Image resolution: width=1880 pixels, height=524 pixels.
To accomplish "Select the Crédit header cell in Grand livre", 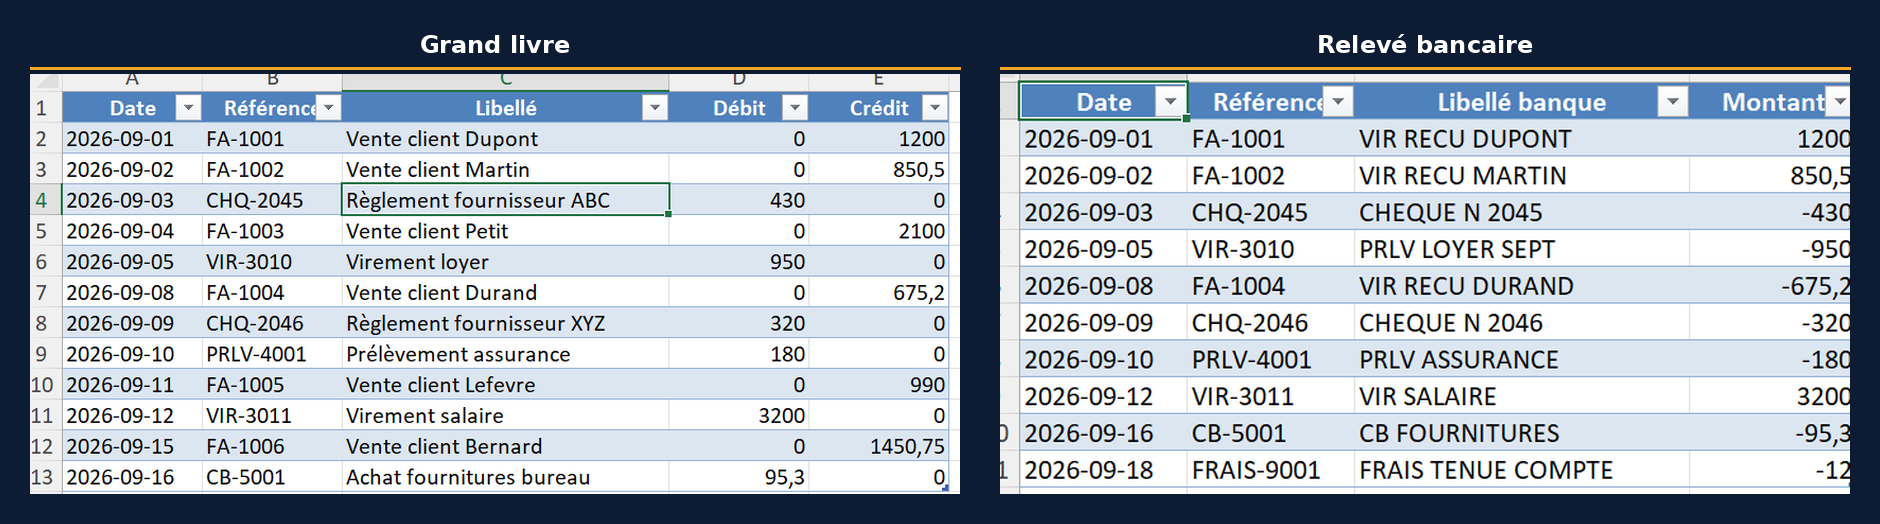I will 879,107.
